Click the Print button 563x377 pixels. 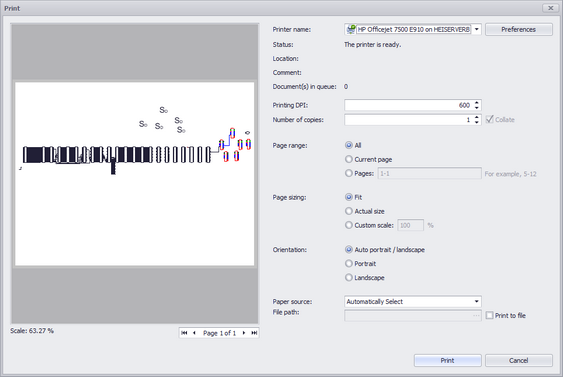447,360
